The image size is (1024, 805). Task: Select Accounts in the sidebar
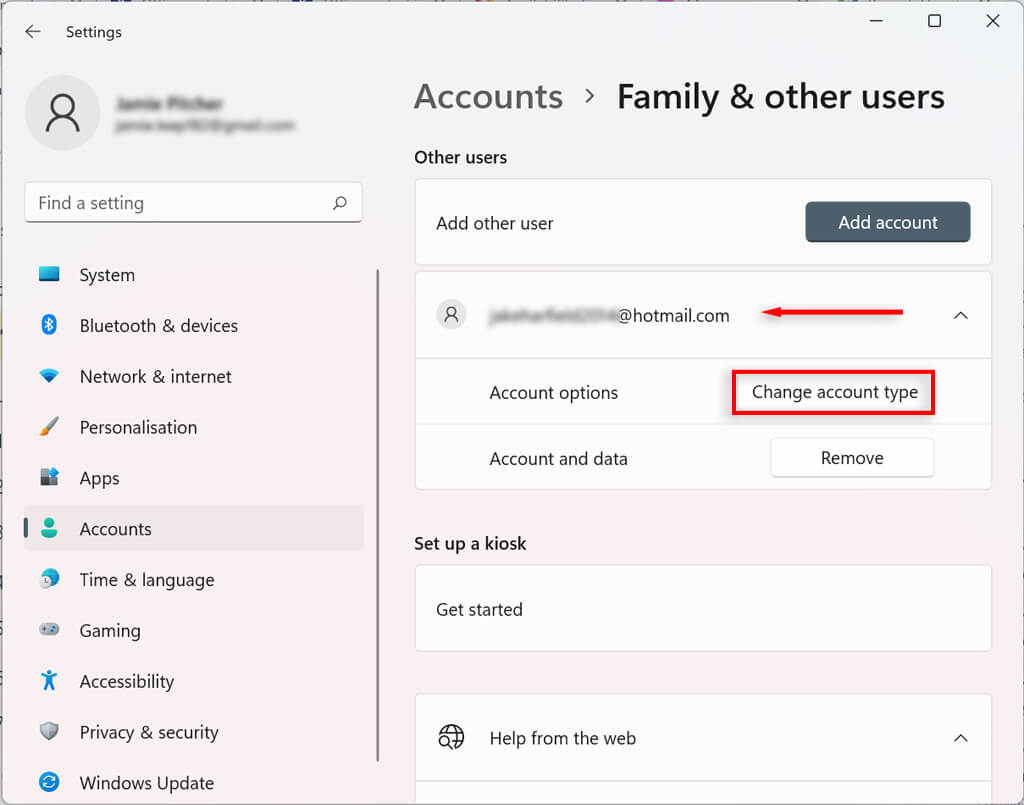115,529
